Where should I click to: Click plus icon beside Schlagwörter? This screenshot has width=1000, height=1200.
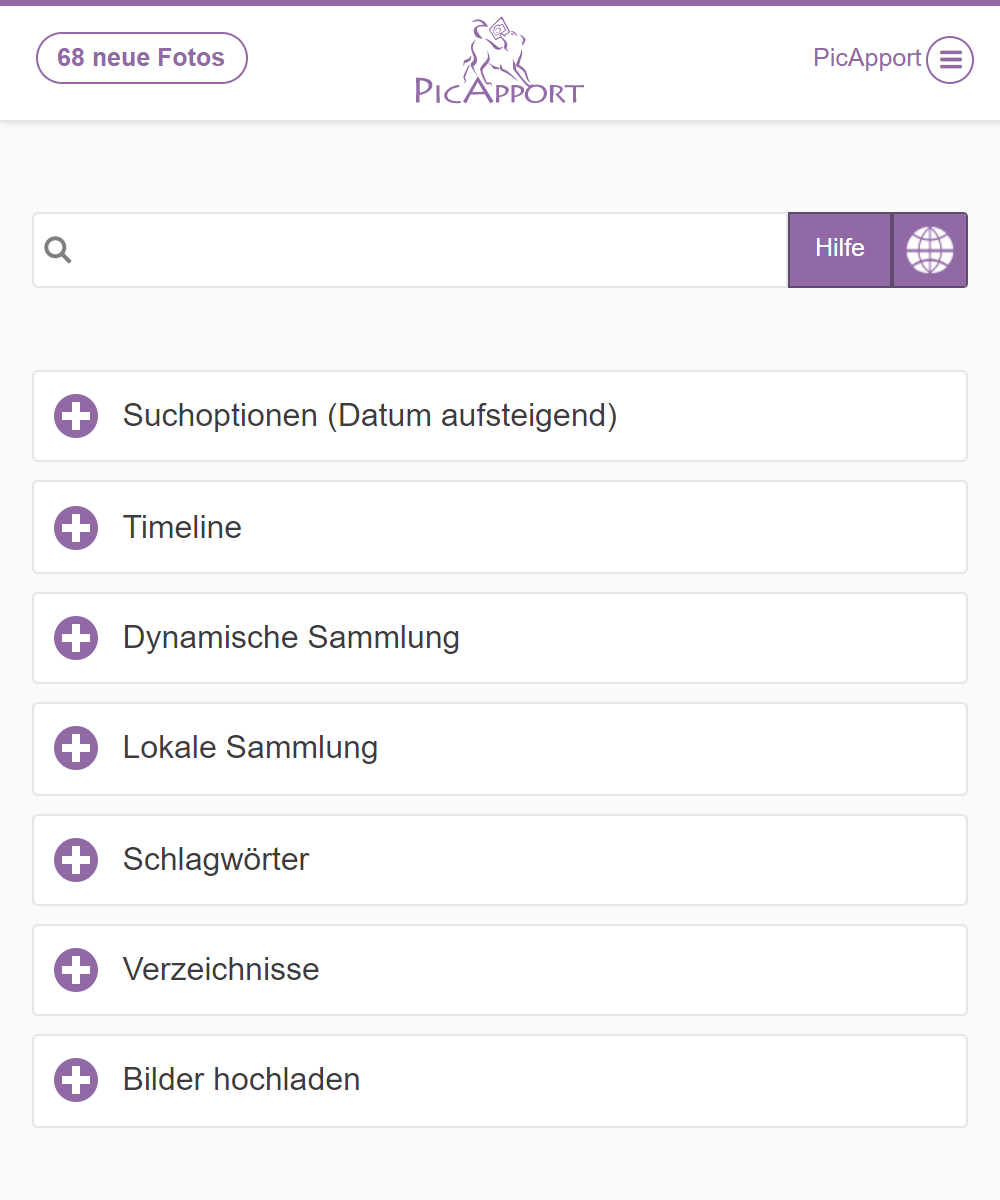[x=76, y=860]
